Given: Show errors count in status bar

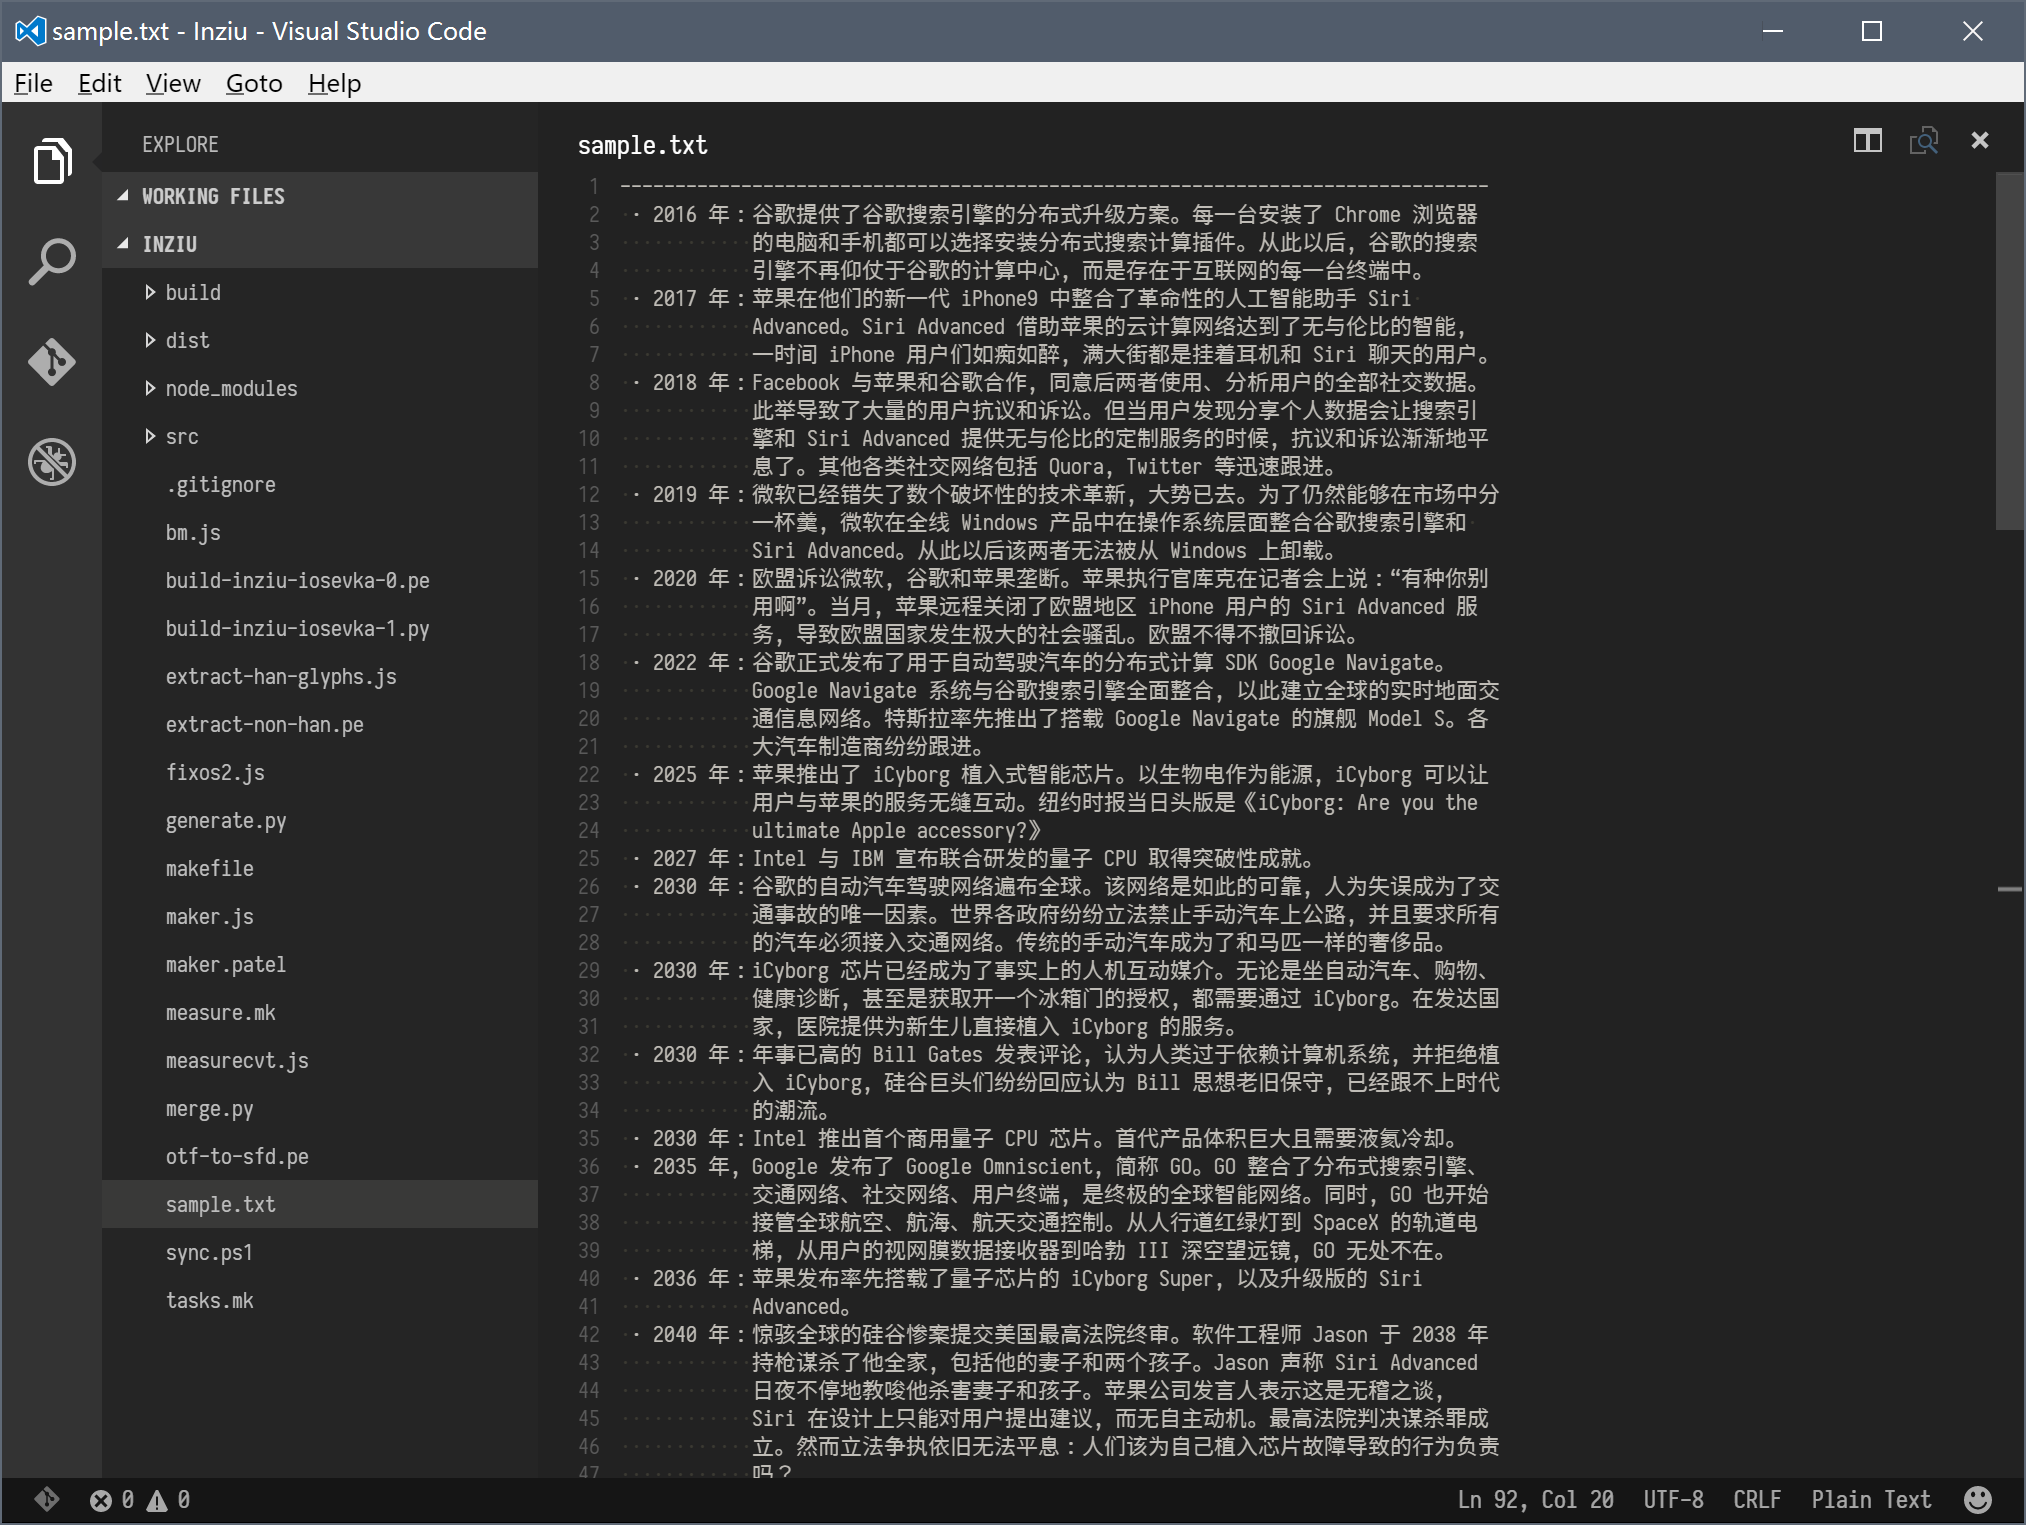Looking at the screenshot, I should [x=112, y=1499].
